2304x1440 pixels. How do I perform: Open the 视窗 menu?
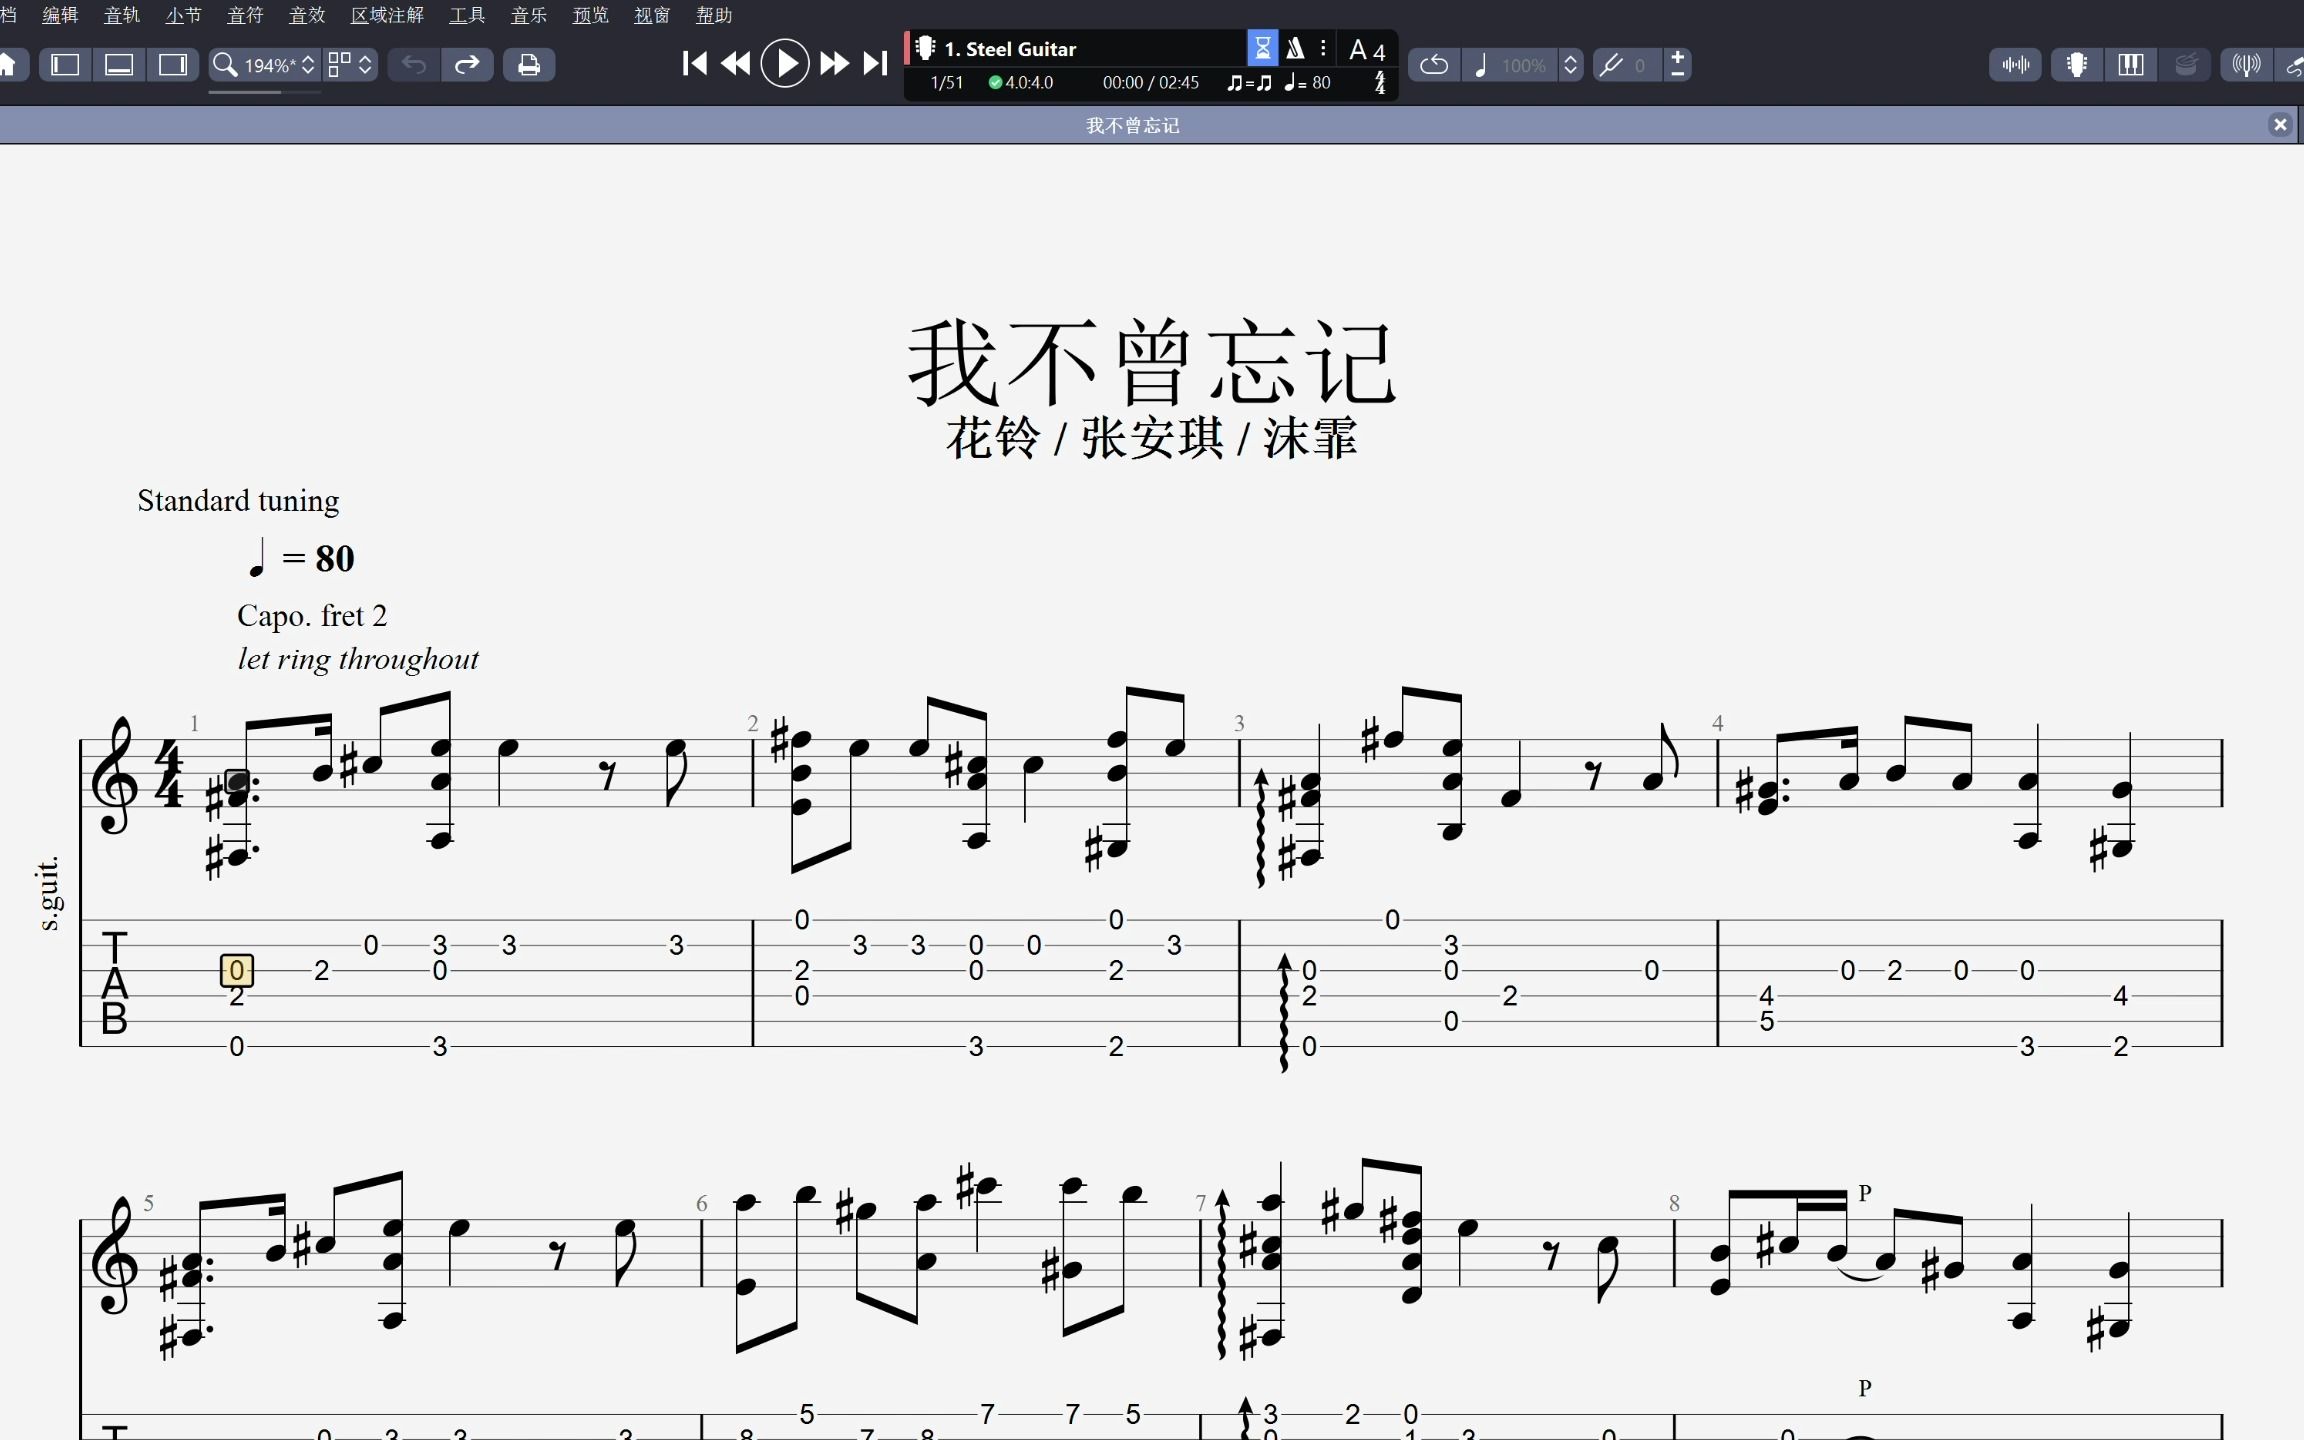tap(652, 15)
